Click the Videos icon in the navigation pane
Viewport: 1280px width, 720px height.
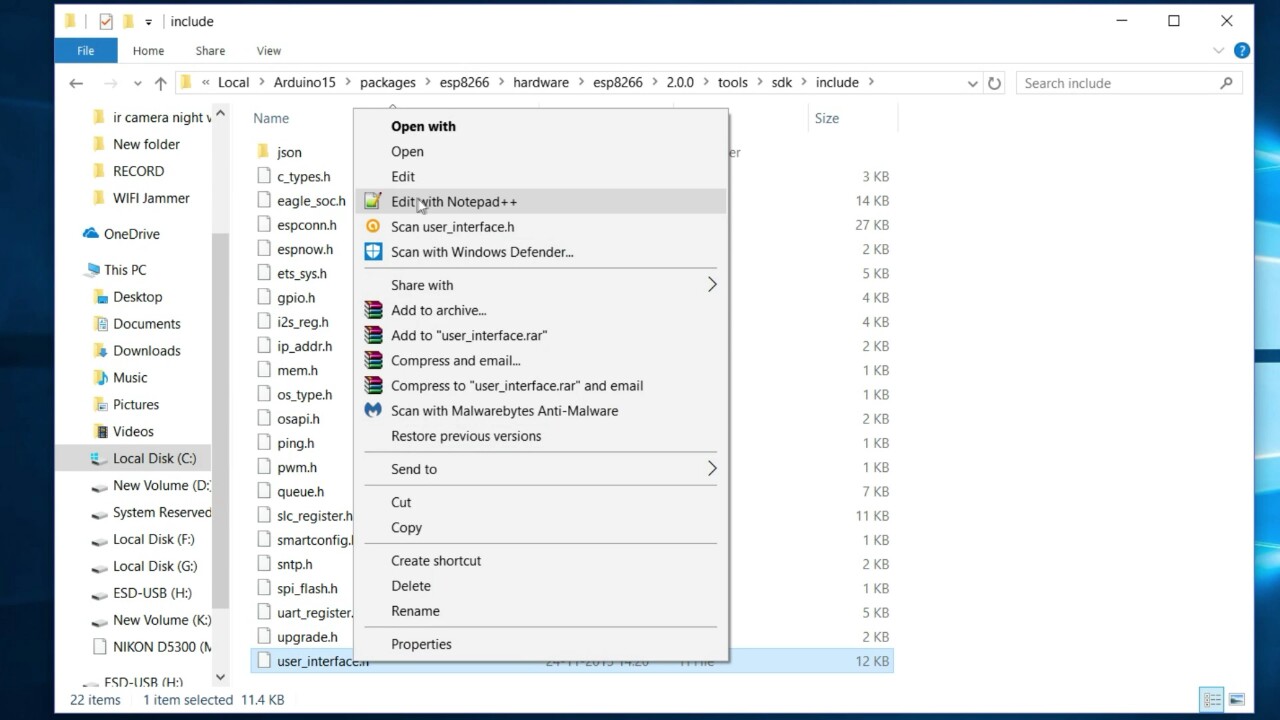coord(100,432)
